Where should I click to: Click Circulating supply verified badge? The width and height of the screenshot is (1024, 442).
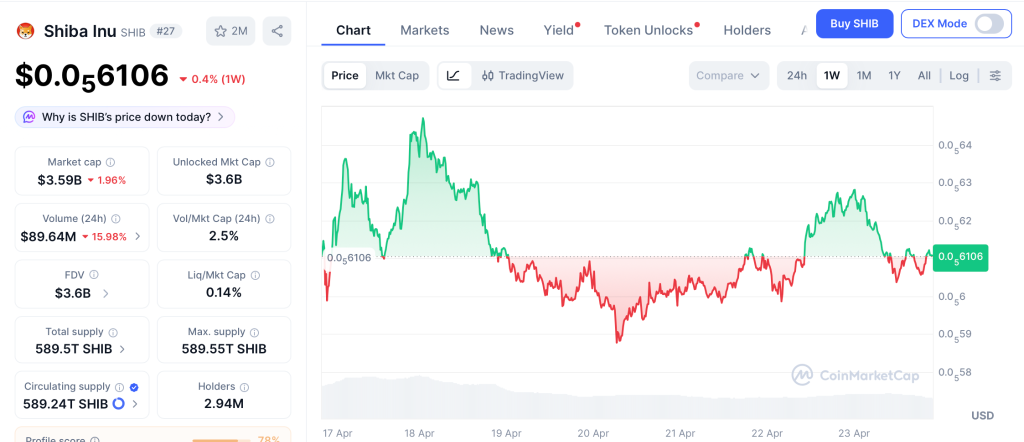(x=134, y=386)
